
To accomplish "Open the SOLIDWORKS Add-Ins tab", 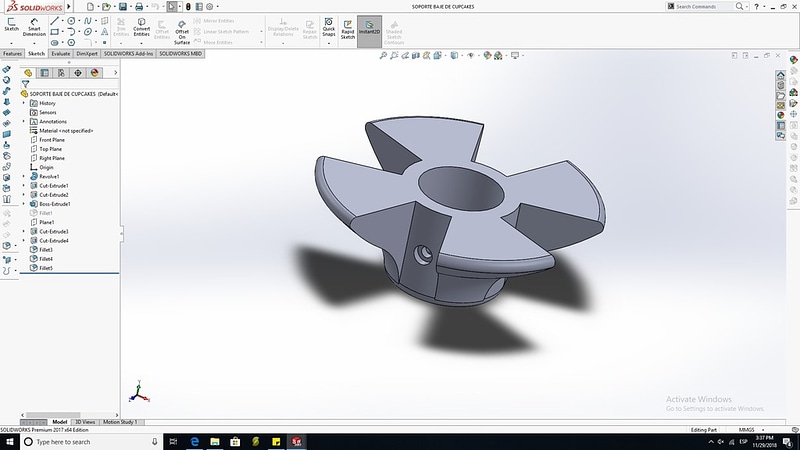I will click(128, 54).
